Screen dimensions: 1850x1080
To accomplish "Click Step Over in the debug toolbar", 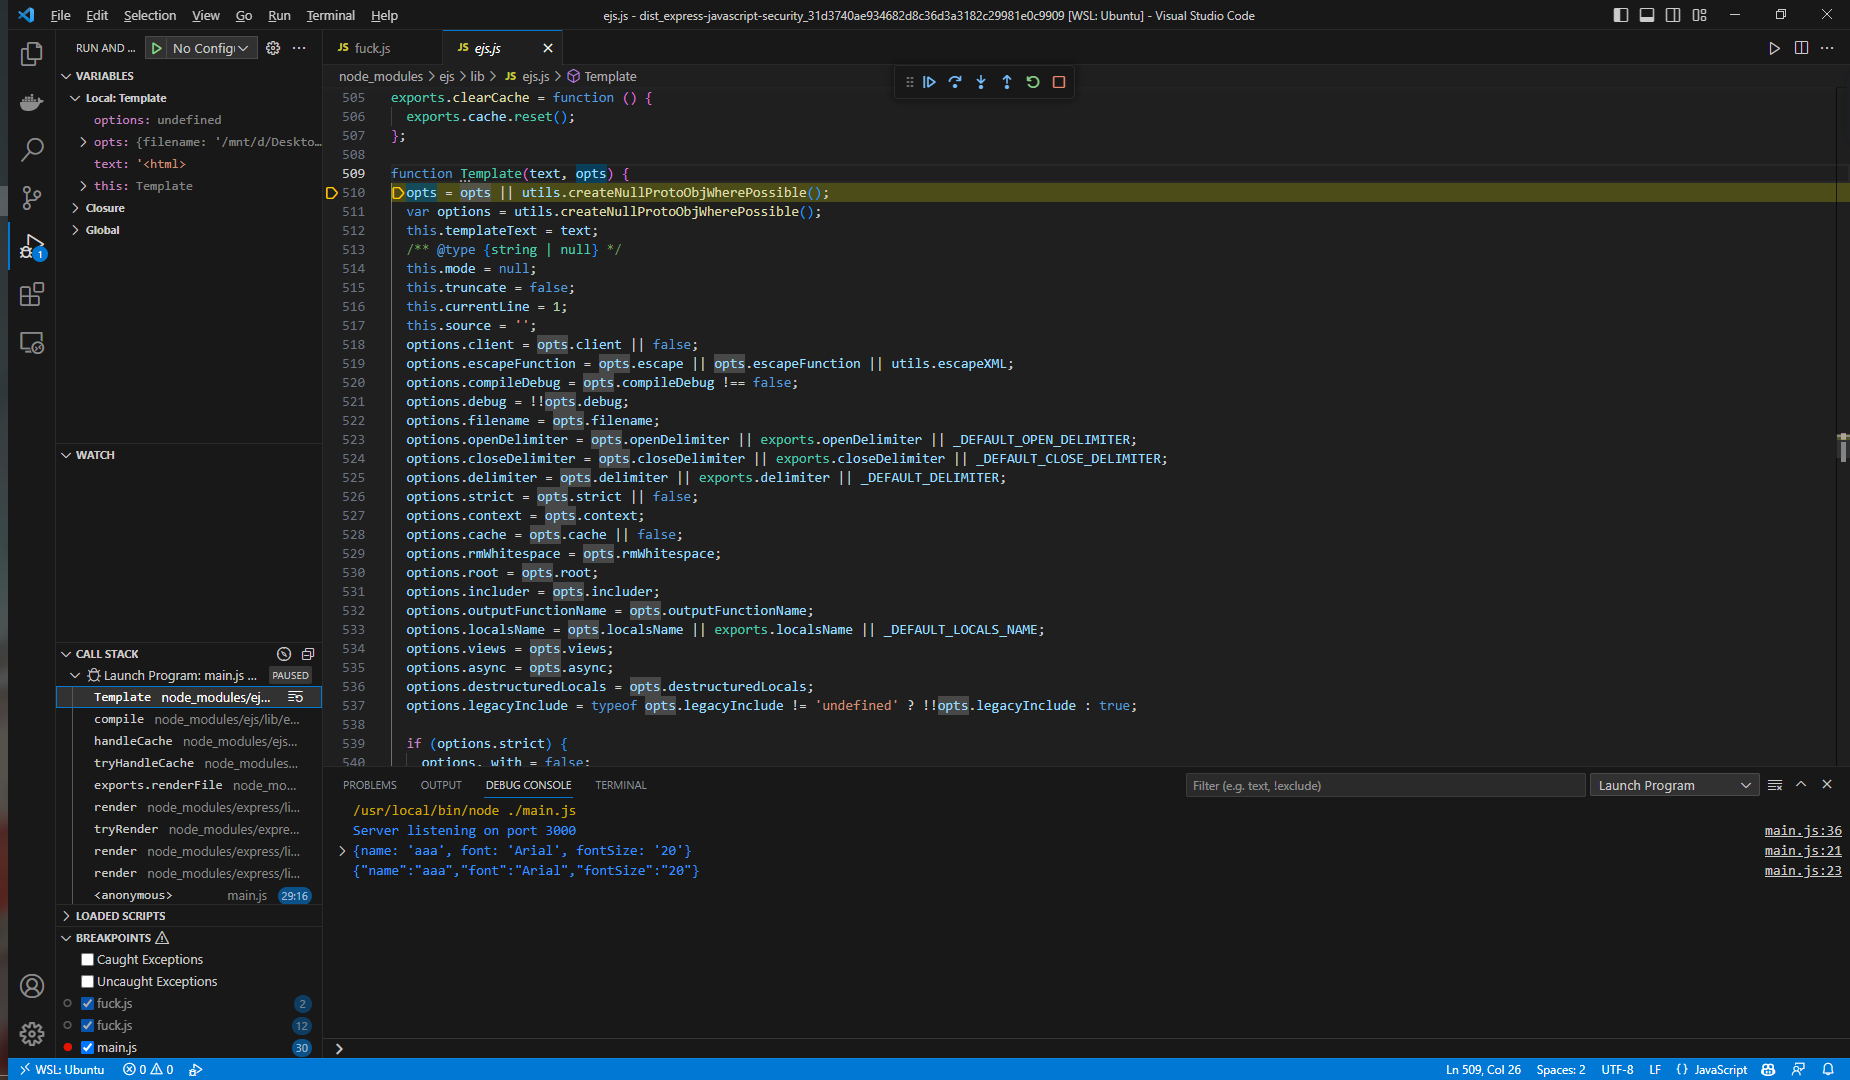I will [x=955, y=82].
